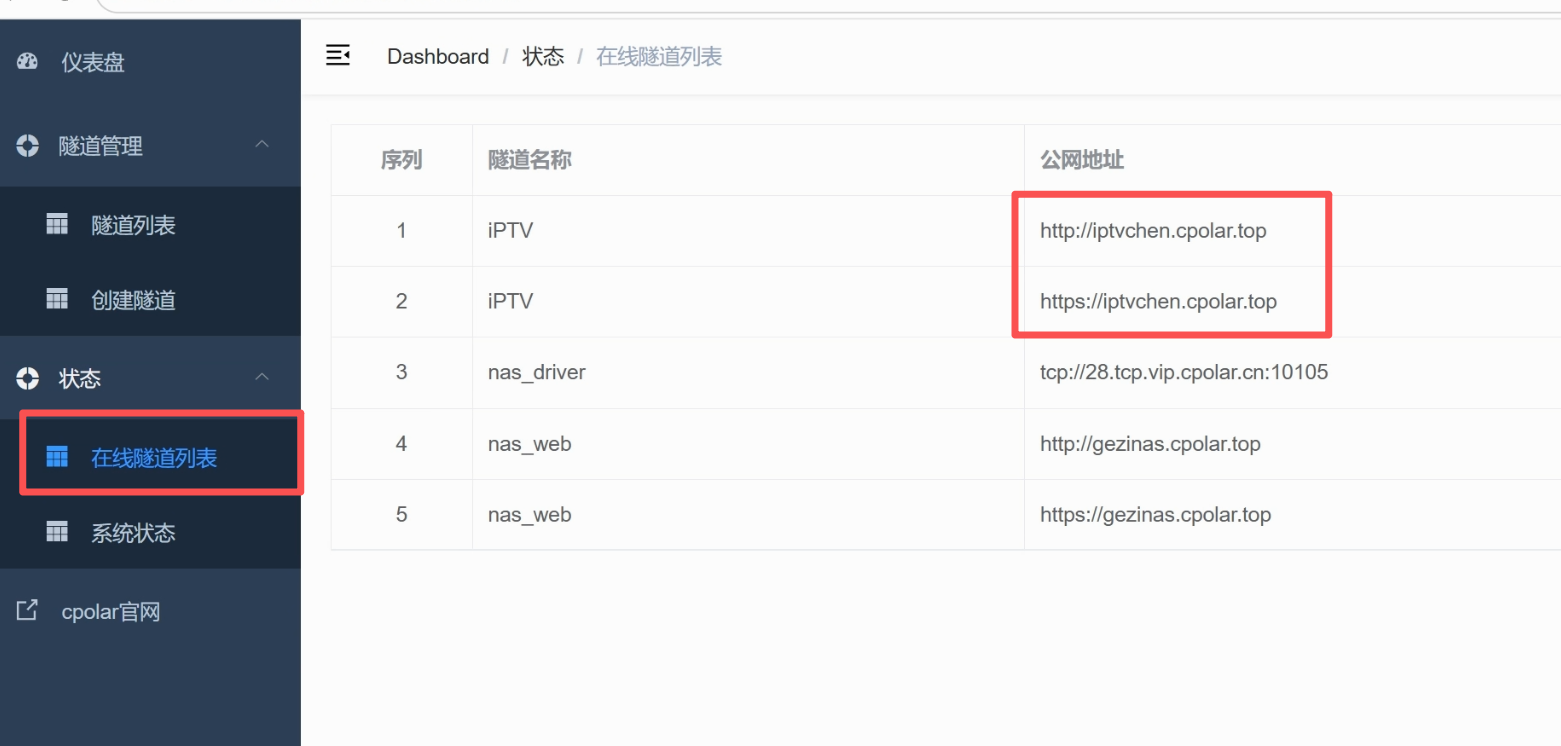The image size is (1561, 746).
Task: Click sequence number 5 cell
Action: point(401,515)
